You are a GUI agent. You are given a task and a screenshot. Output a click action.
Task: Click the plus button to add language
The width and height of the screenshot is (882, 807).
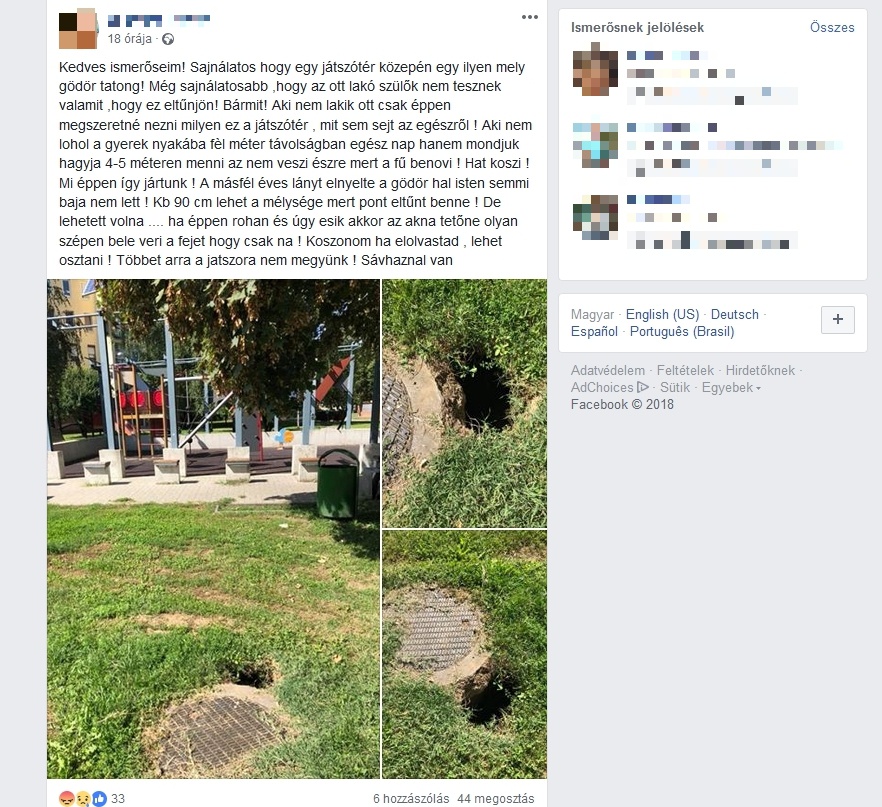[838, 319]
